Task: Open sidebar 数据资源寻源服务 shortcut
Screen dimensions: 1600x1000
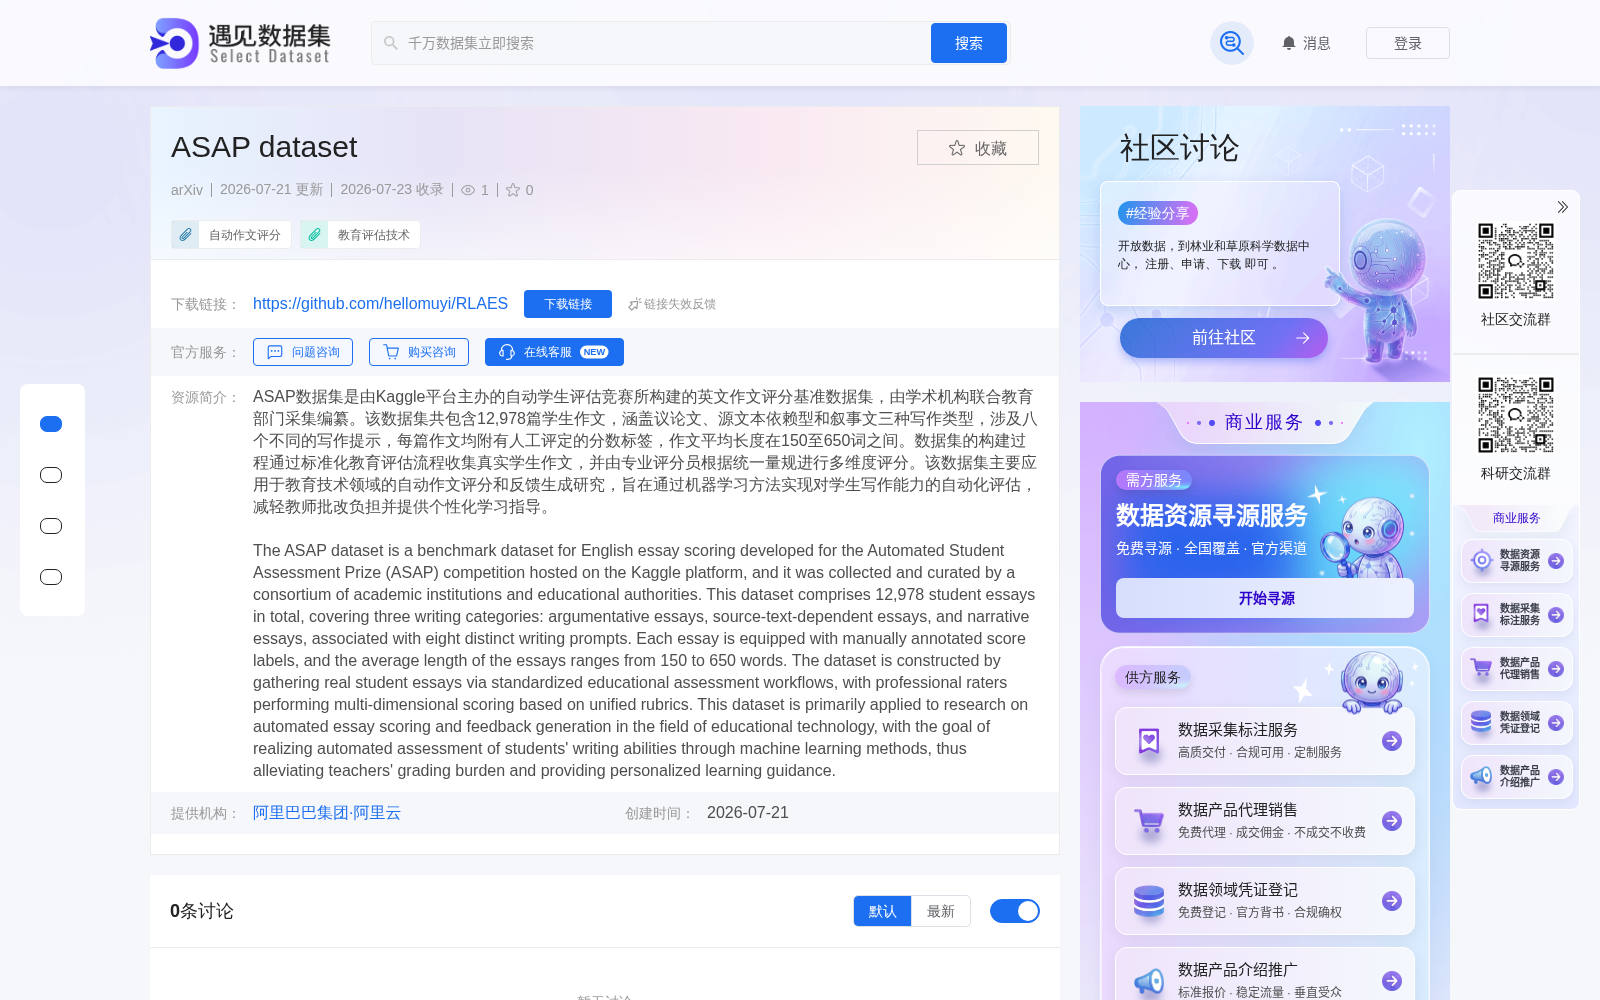Action: [x=1517, y=561]
